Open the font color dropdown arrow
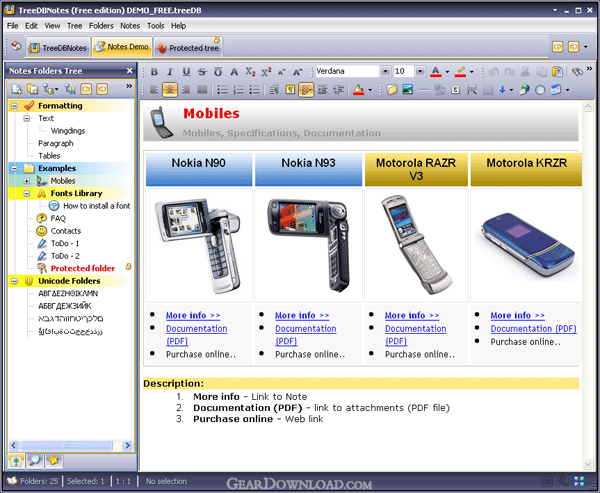Screen dimensions: 600x493 pyautogui.click(x=447, y=72)
